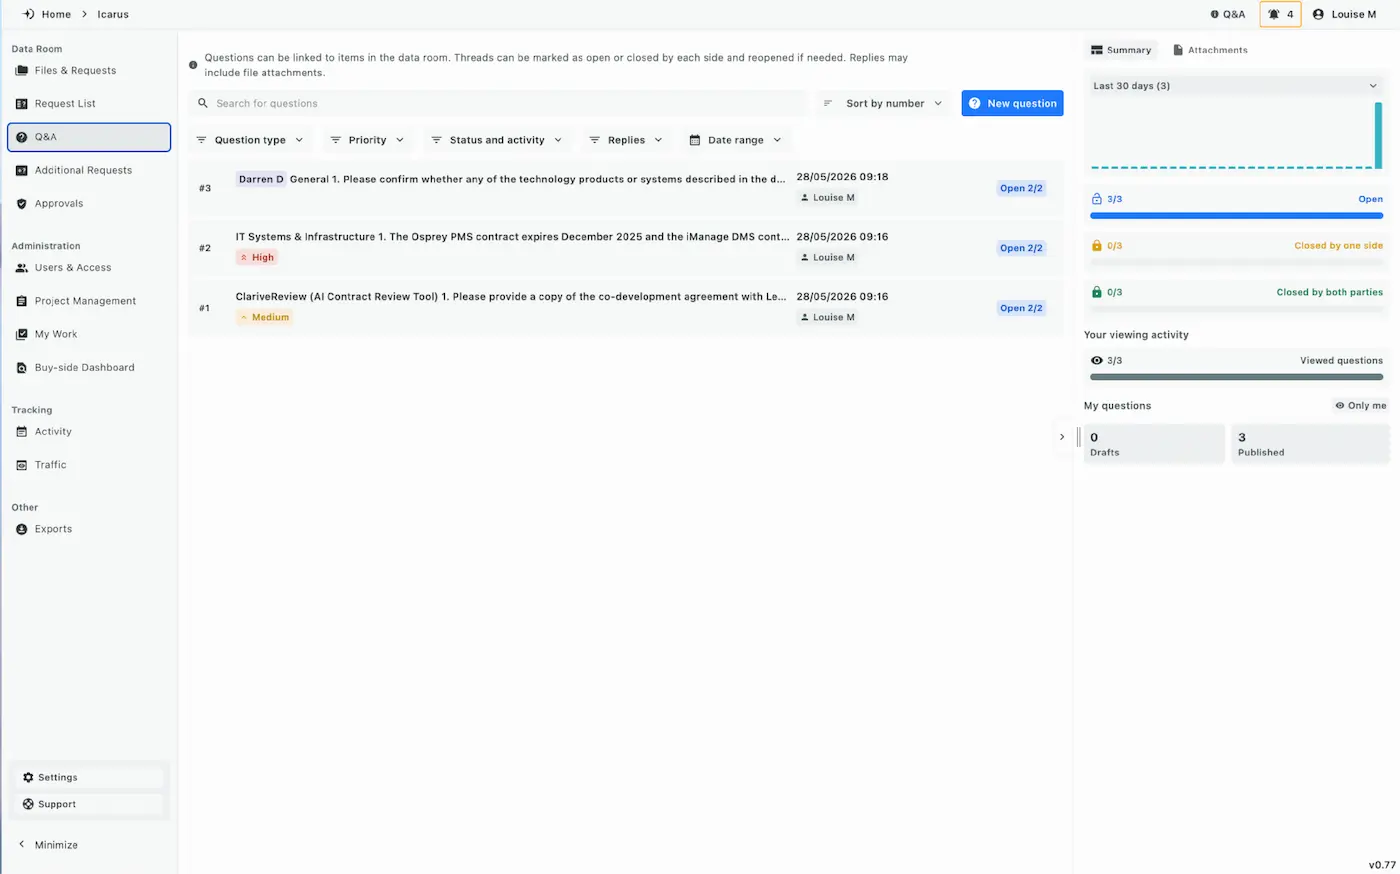Open question #3 General from Darren D
This screenshot has width=1400, height=874.
tap(626, 188)
